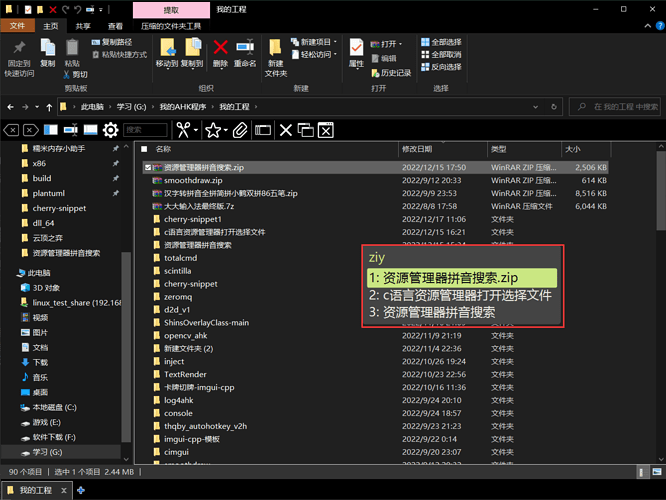666x500 pixels.
Task: Open the Share (共享) ribbon tab
Action: [x=83, y=26]
